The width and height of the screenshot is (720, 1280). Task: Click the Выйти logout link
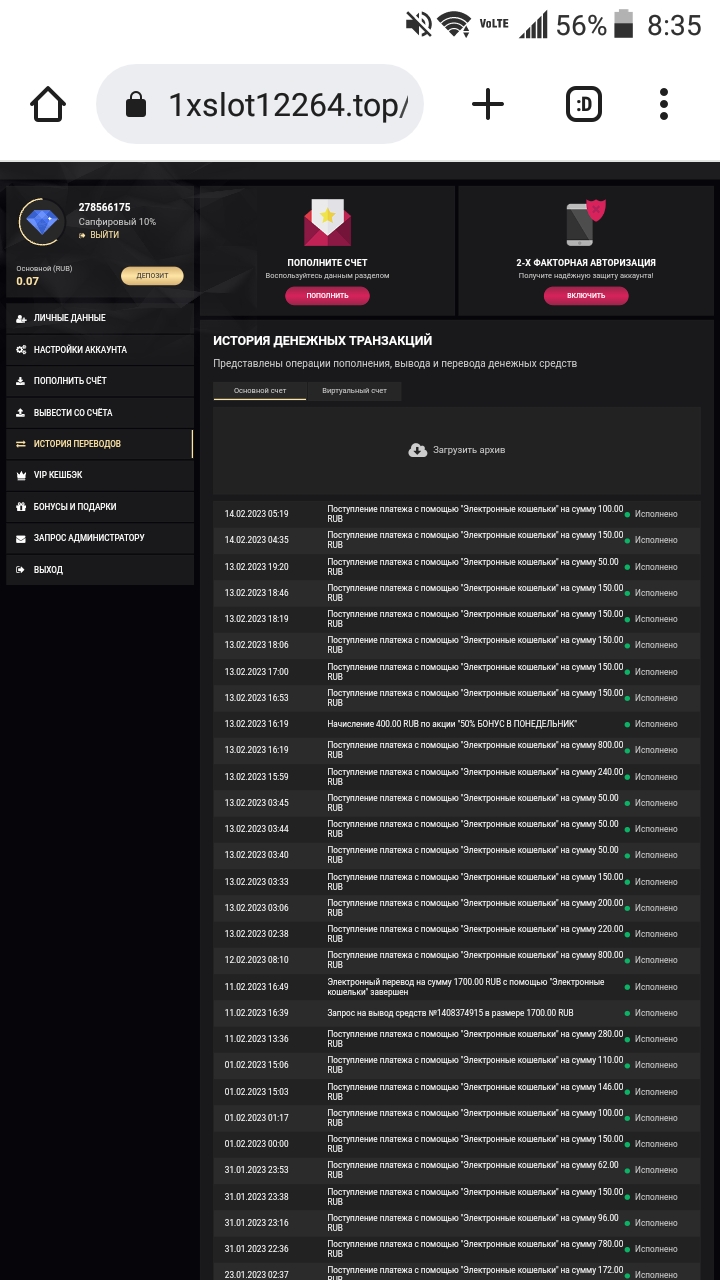[x=104, y=235]
